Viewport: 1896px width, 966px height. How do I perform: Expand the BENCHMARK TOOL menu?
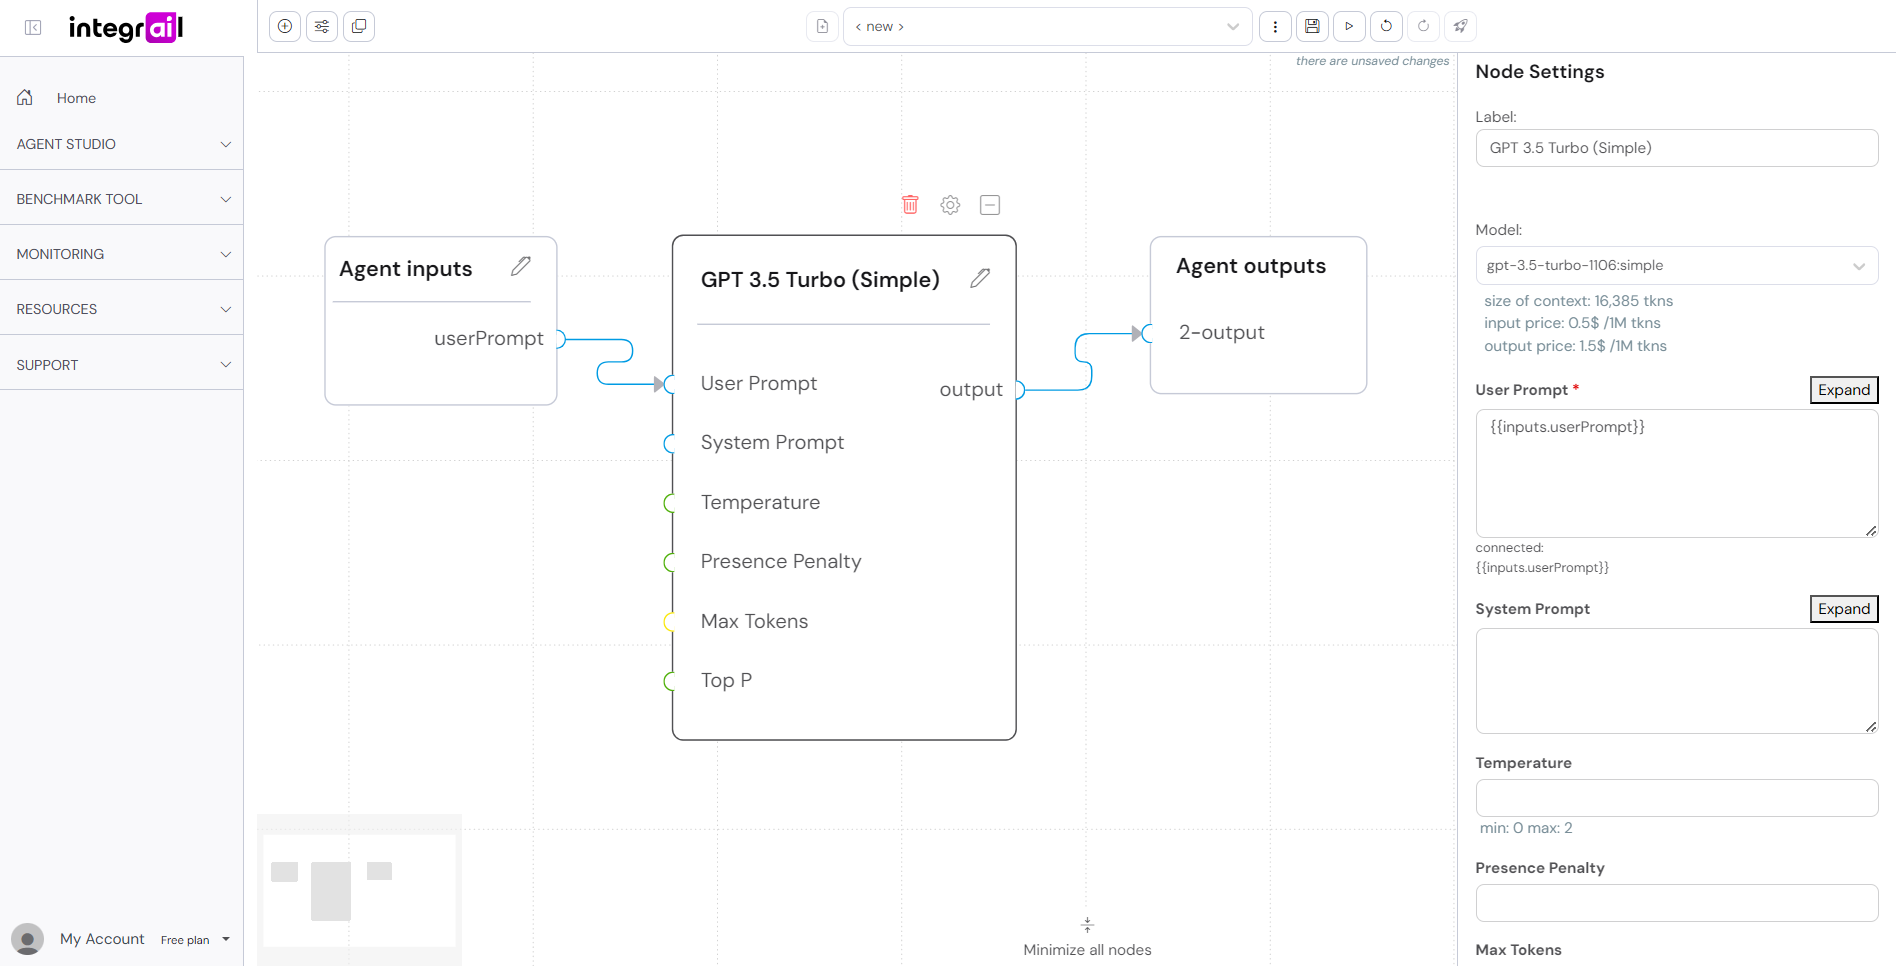[122, 199]
